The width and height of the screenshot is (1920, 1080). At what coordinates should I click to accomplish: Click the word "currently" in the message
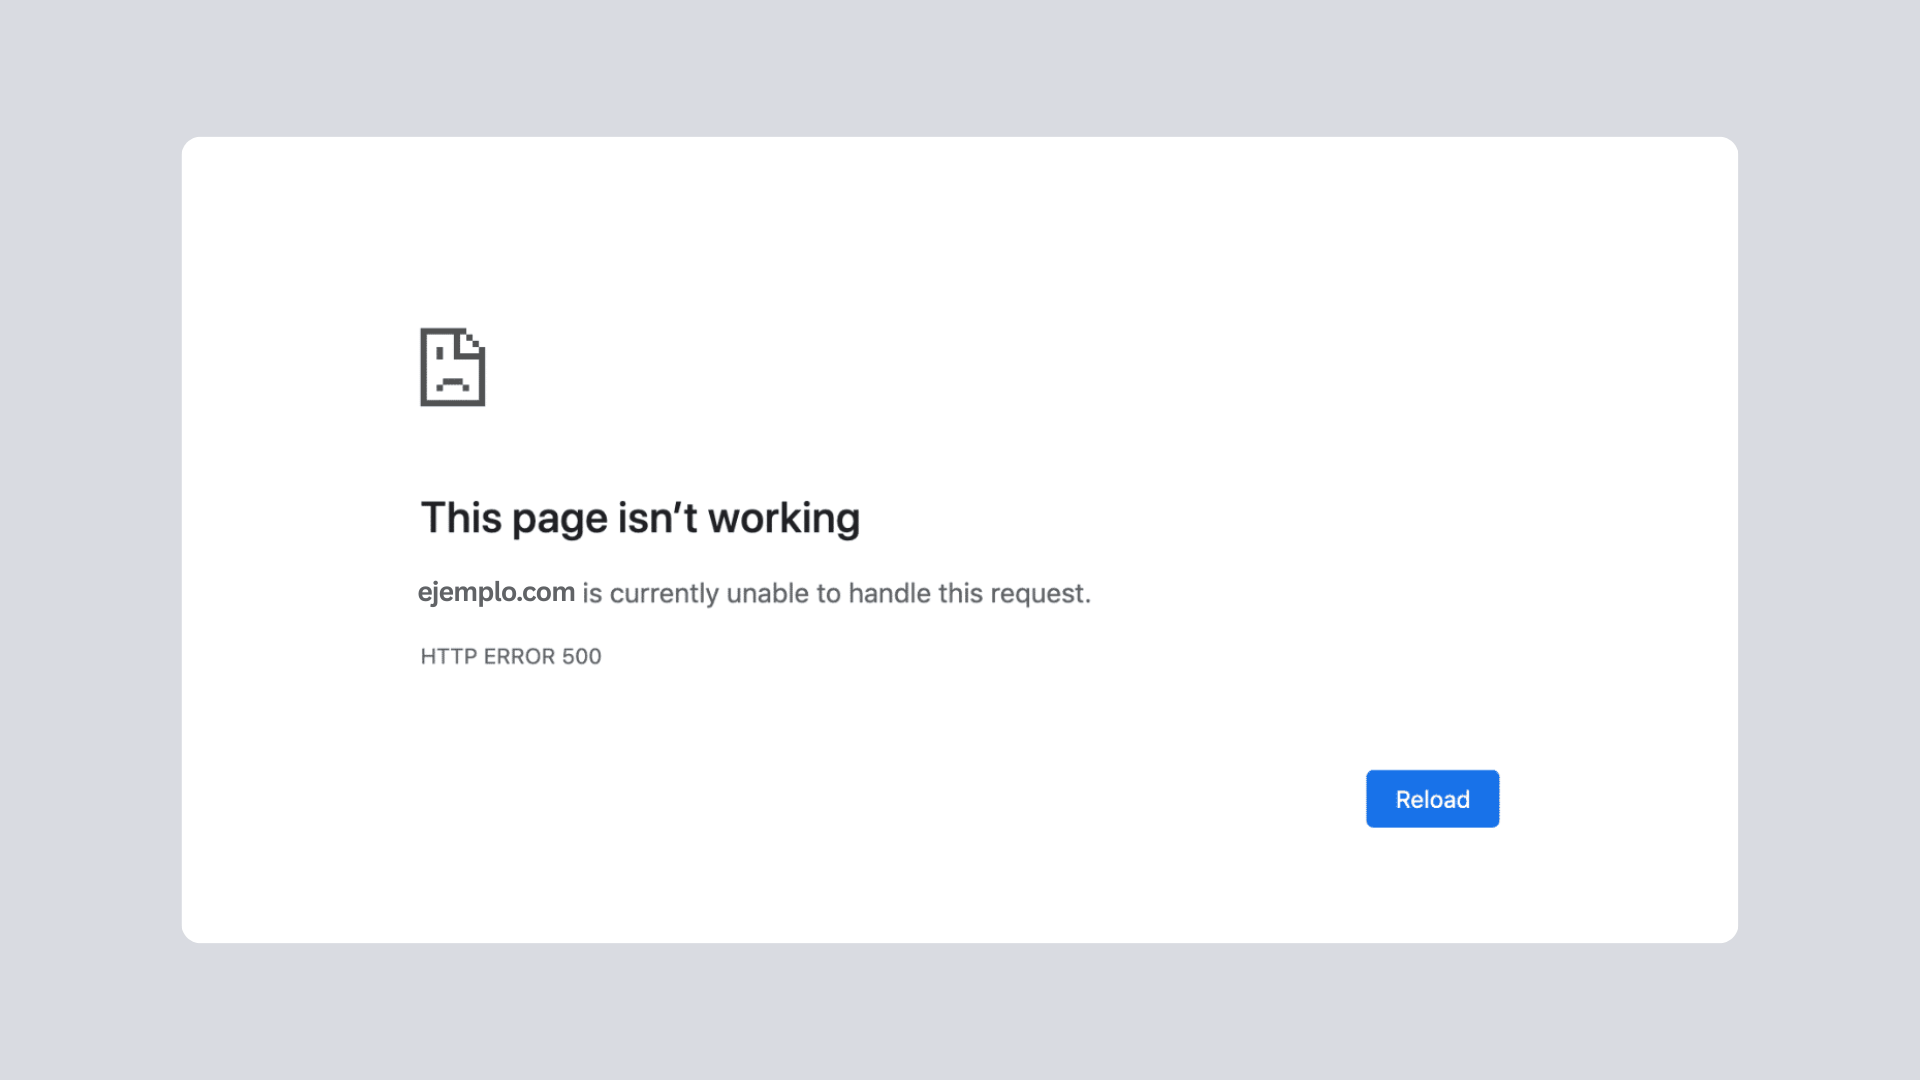click(x=664, y=594)
